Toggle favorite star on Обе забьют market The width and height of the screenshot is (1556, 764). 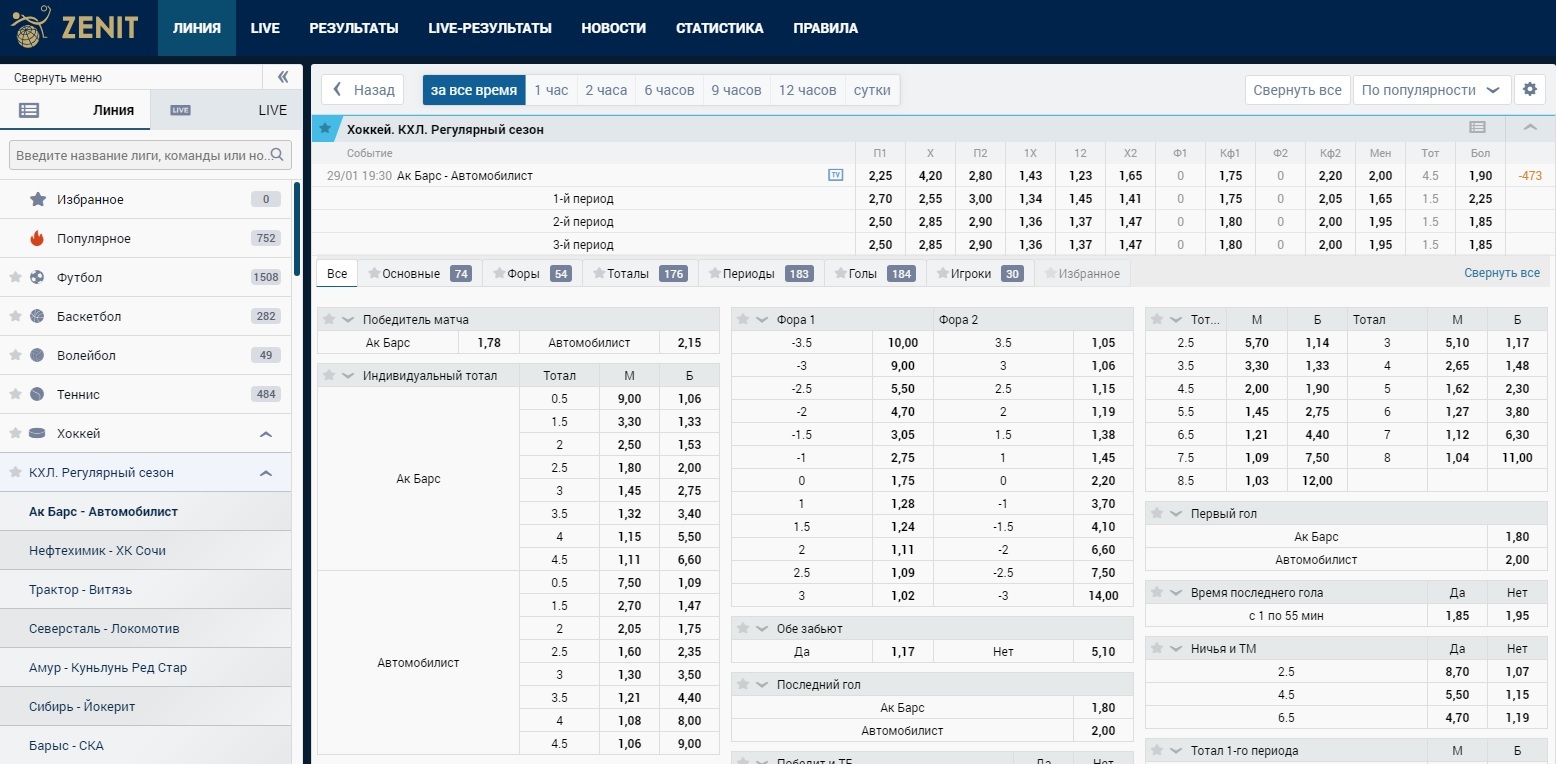coord(743,629)
